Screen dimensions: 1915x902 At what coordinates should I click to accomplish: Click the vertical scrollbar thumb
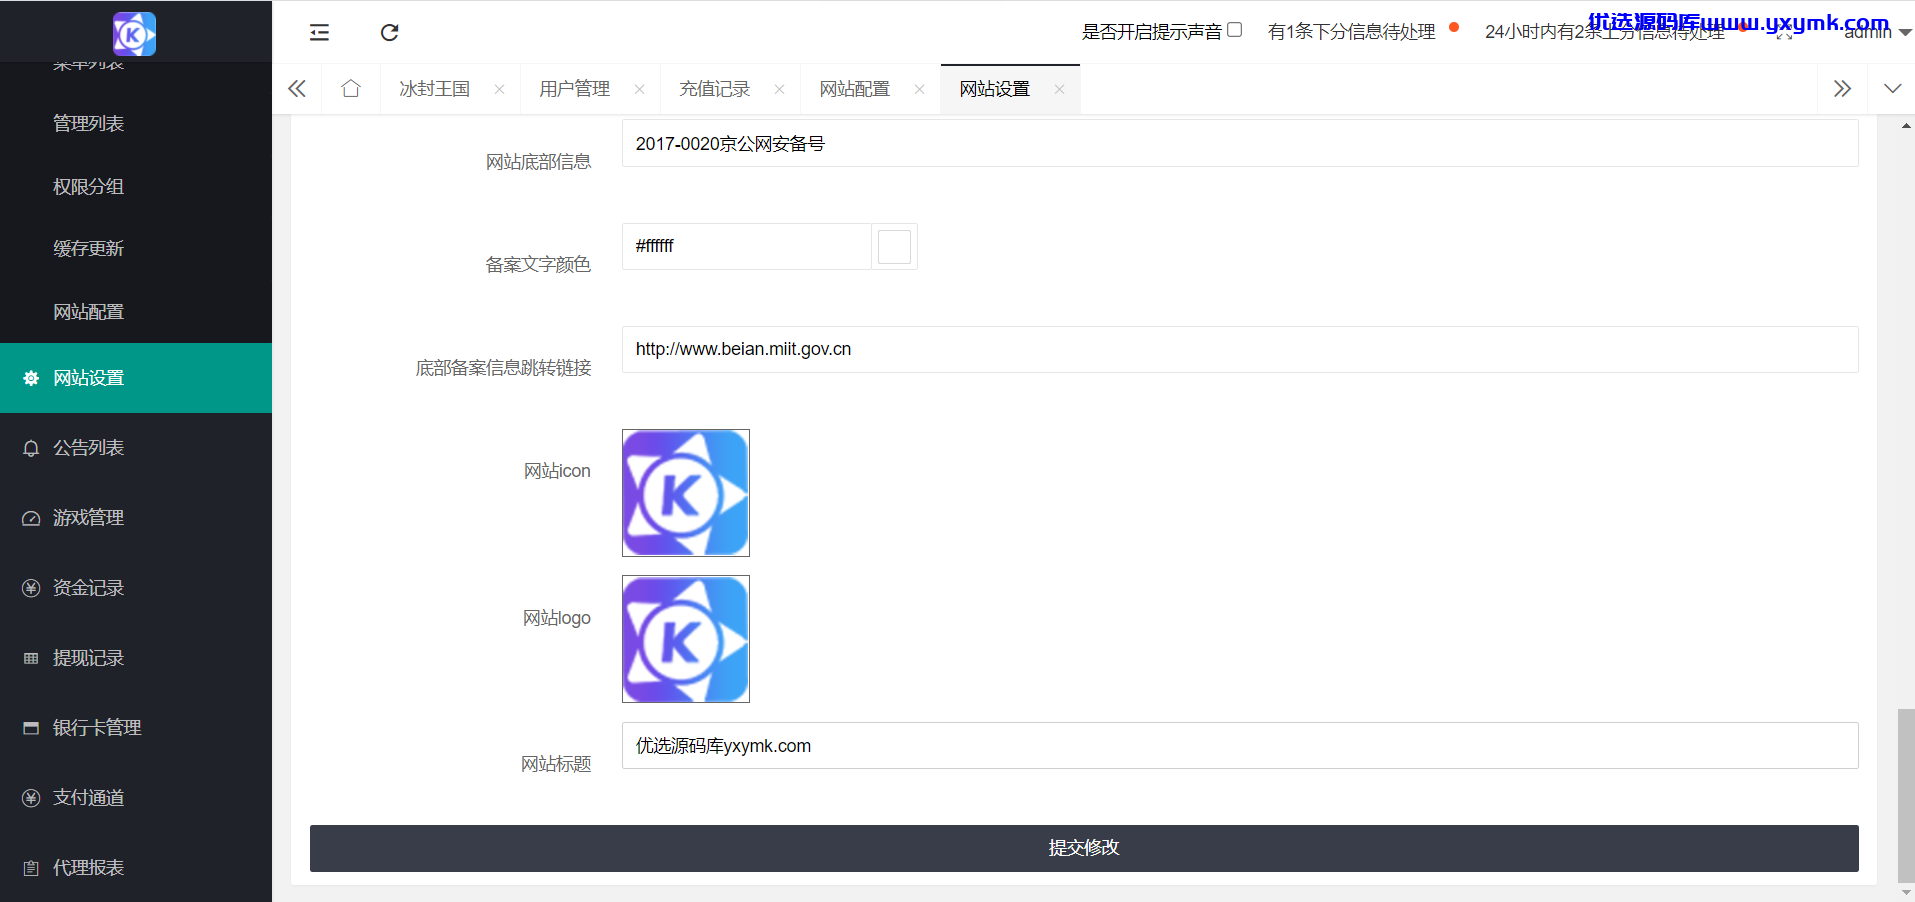(1906, 795)
